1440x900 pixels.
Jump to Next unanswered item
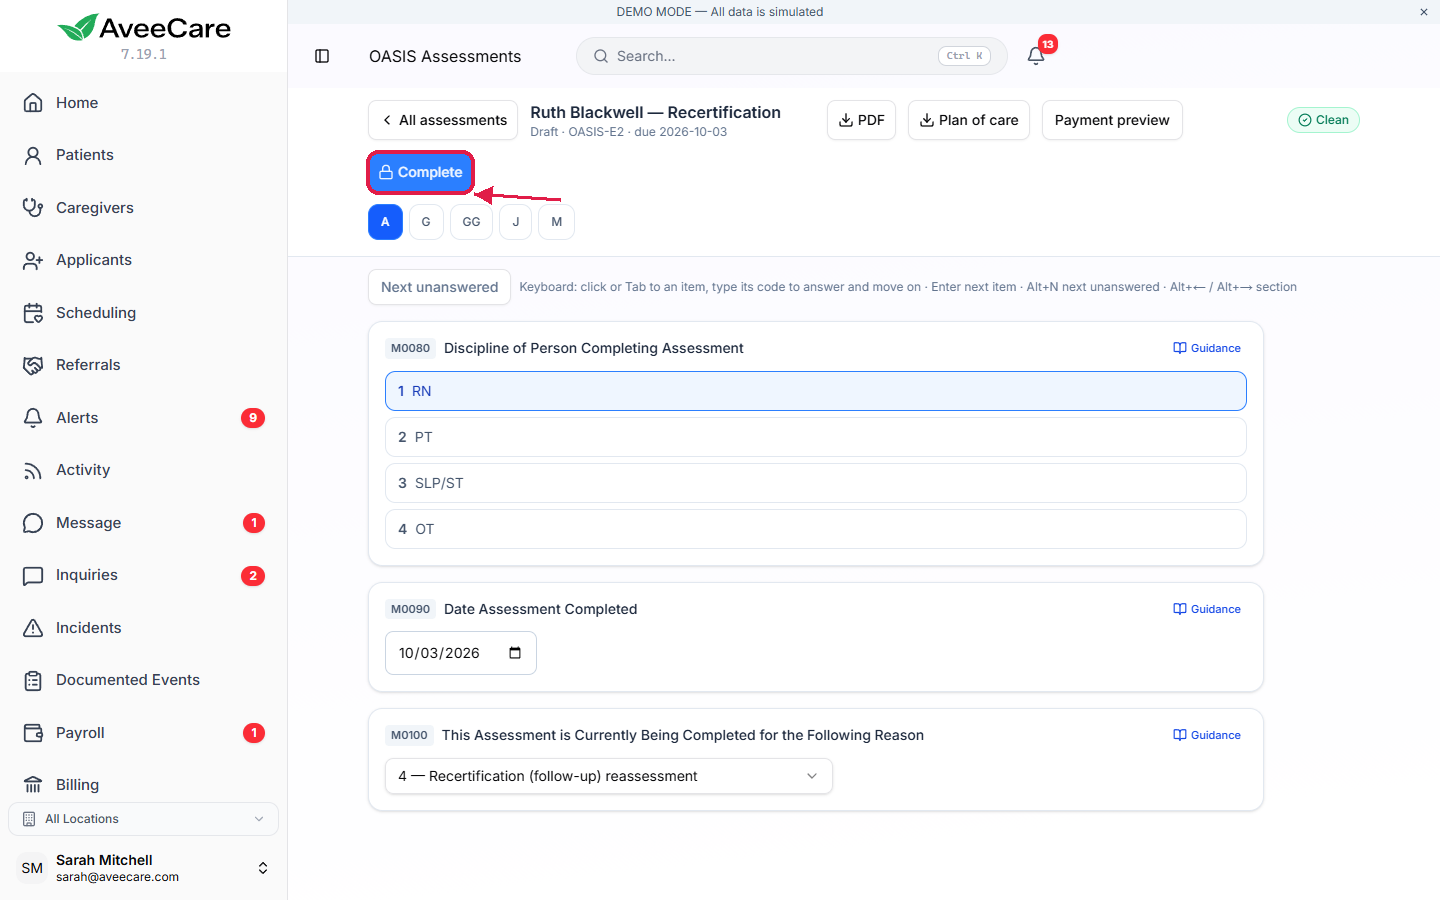click(439, 287)
